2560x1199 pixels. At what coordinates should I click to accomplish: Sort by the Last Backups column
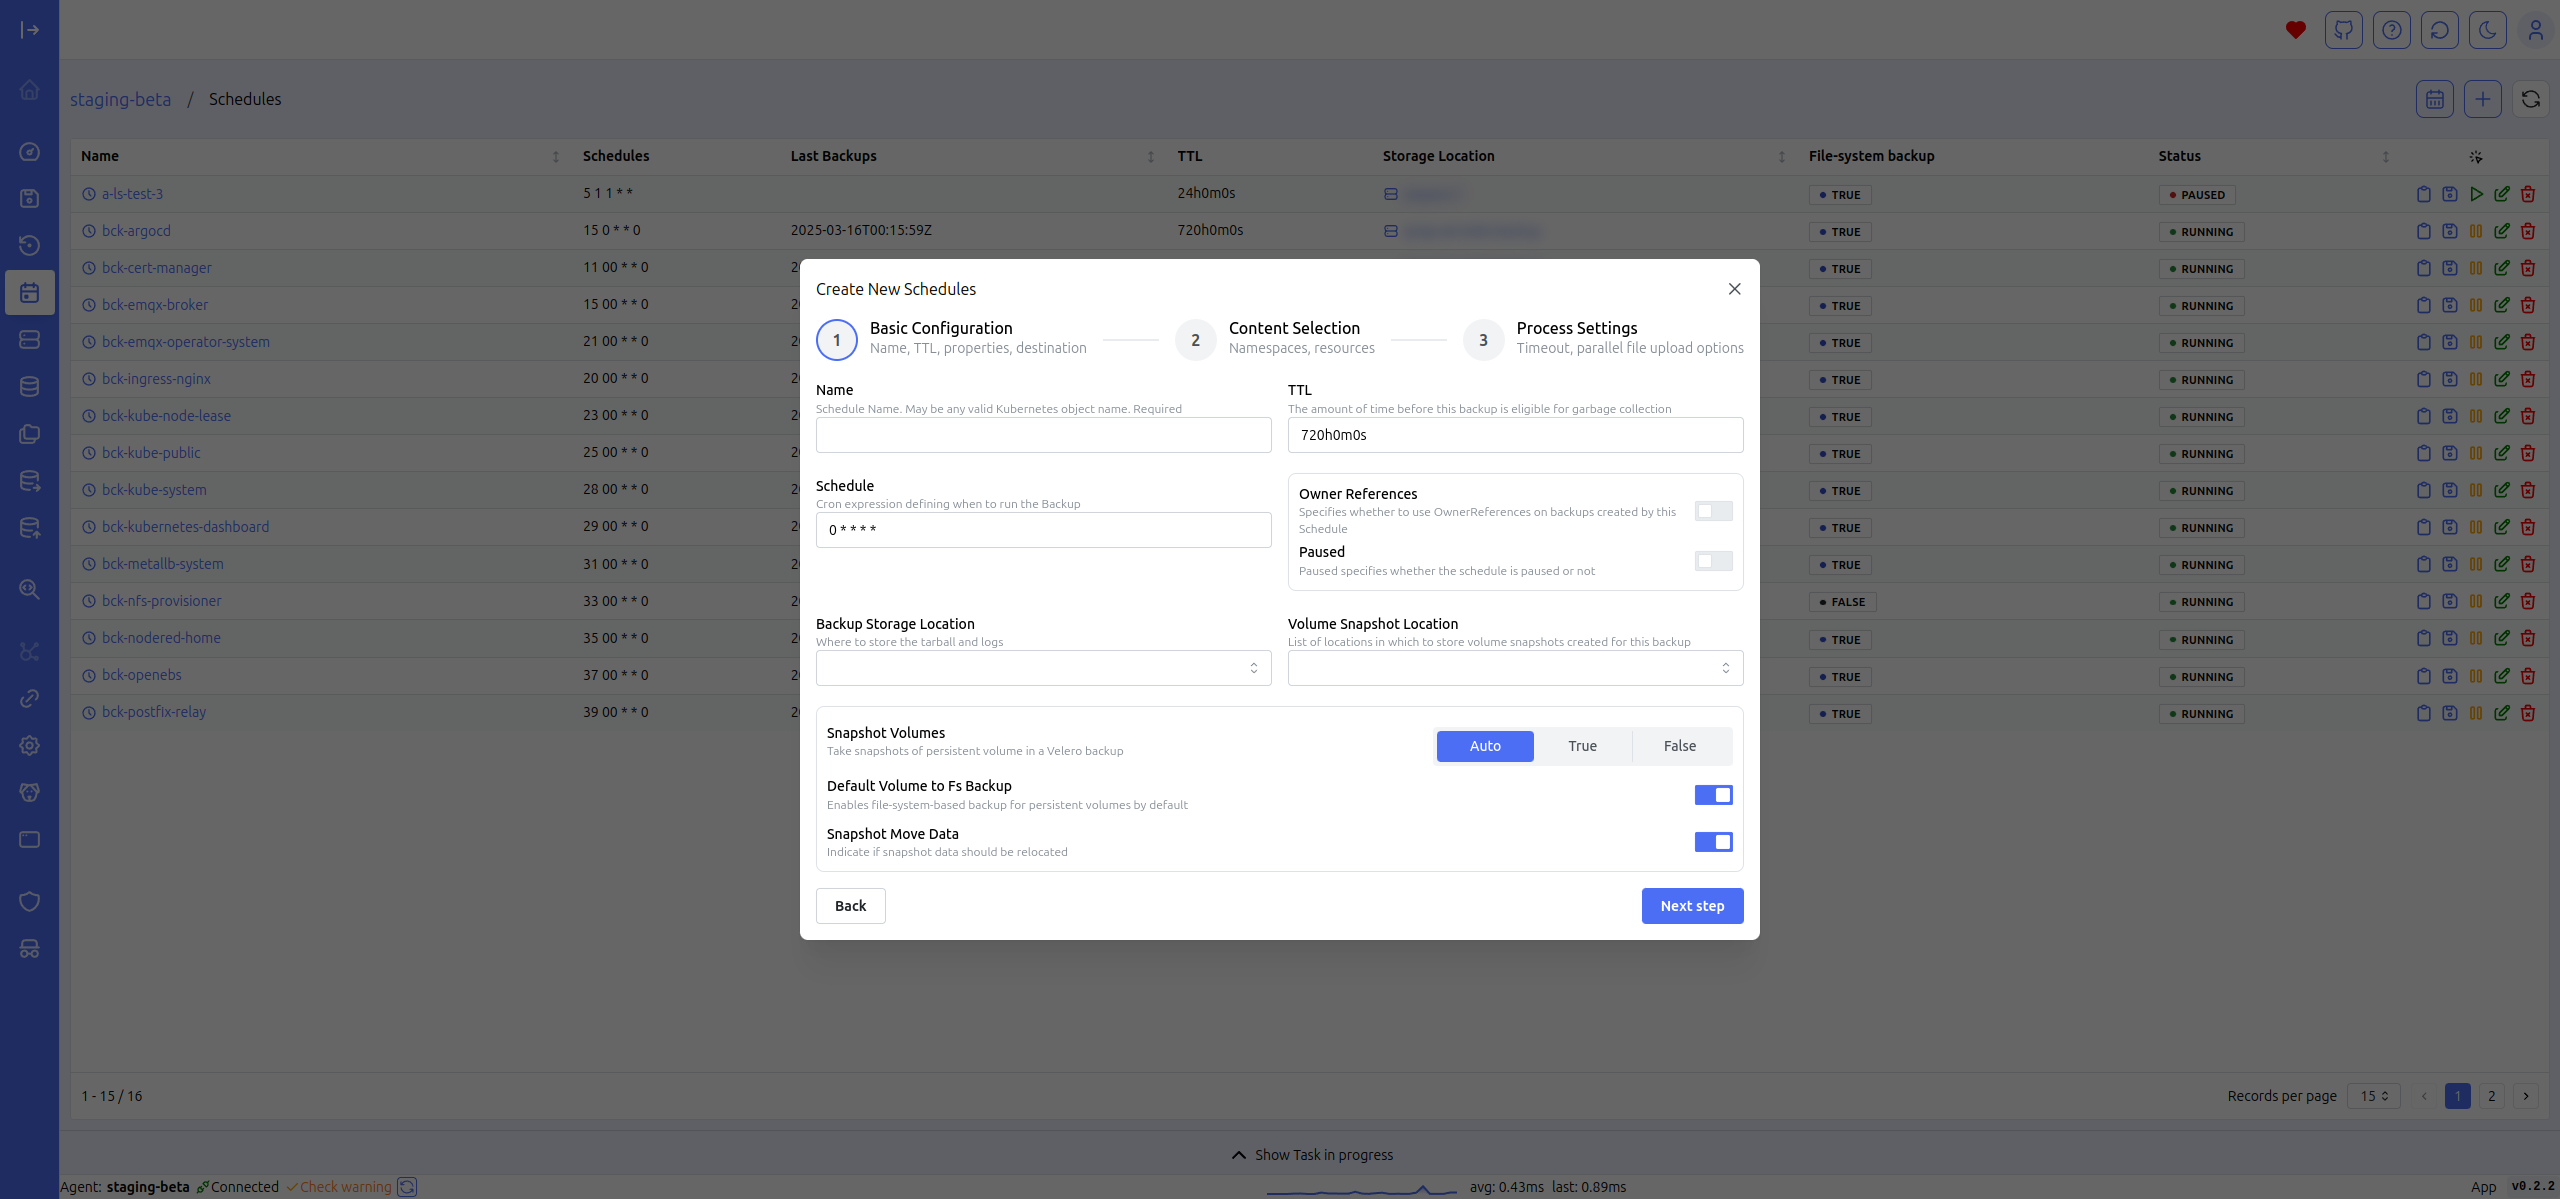point(1151,157)
